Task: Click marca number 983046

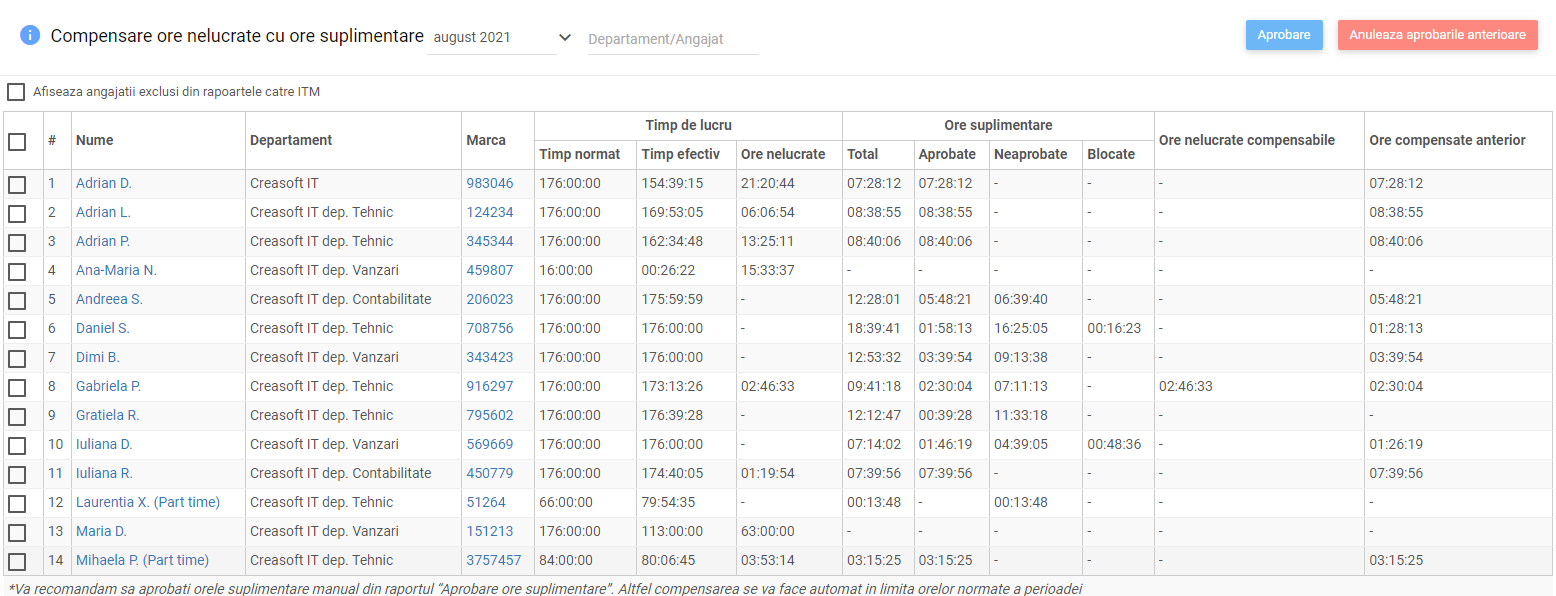Action: tap(489, 183)
